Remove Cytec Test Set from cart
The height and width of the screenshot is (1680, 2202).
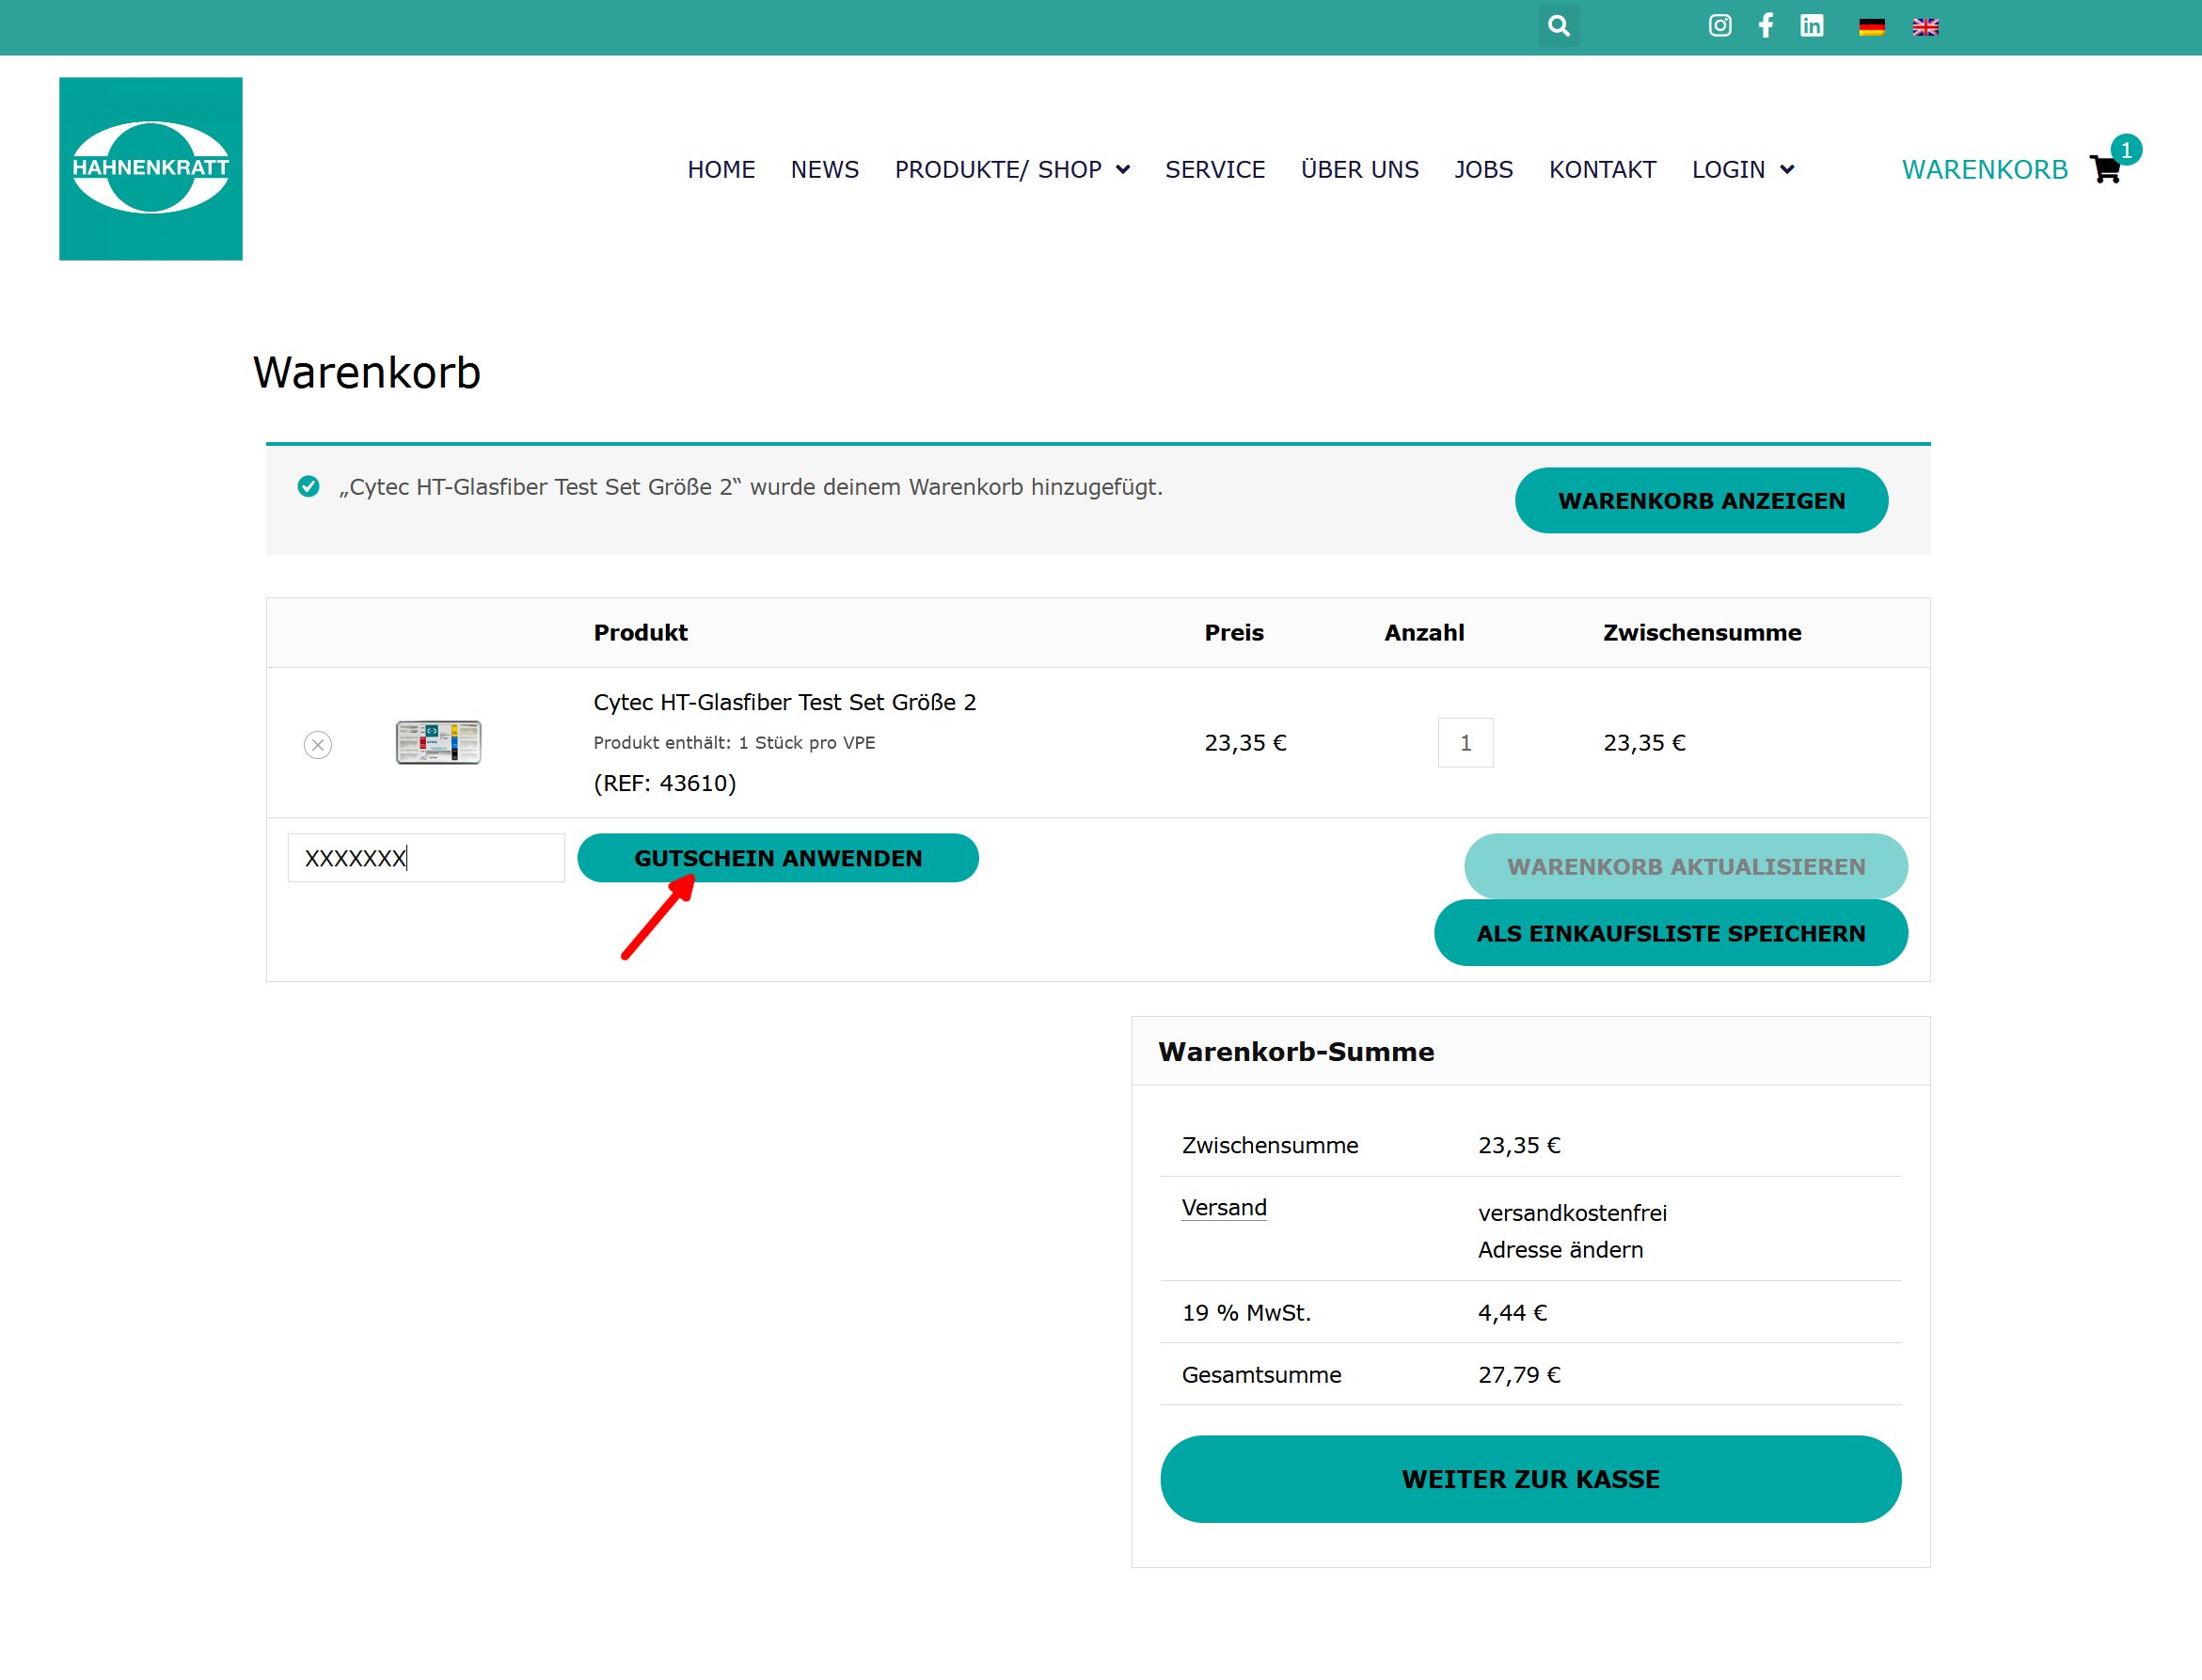click(318, 745)
